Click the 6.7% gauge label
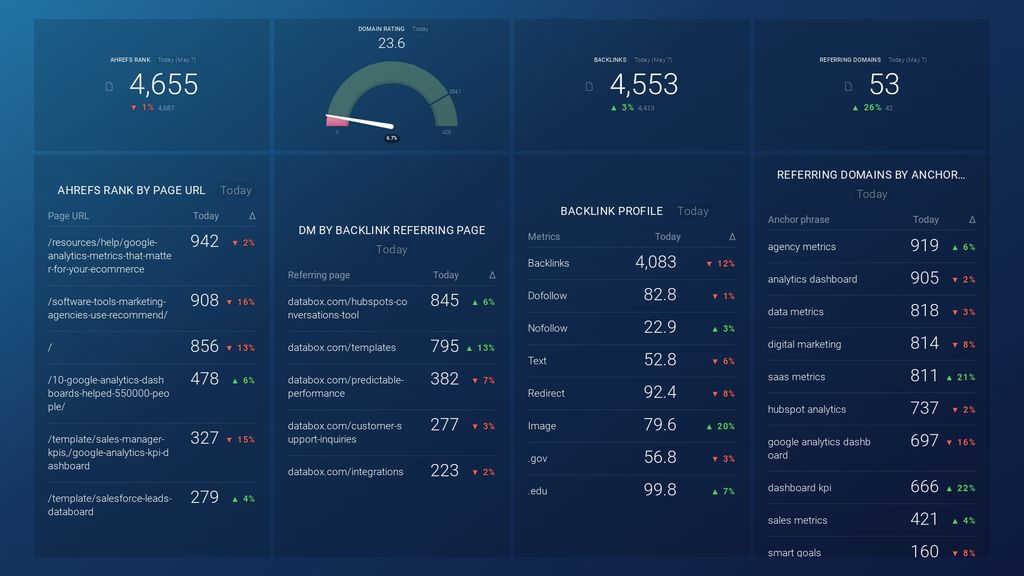 click(x=391, y=138)
